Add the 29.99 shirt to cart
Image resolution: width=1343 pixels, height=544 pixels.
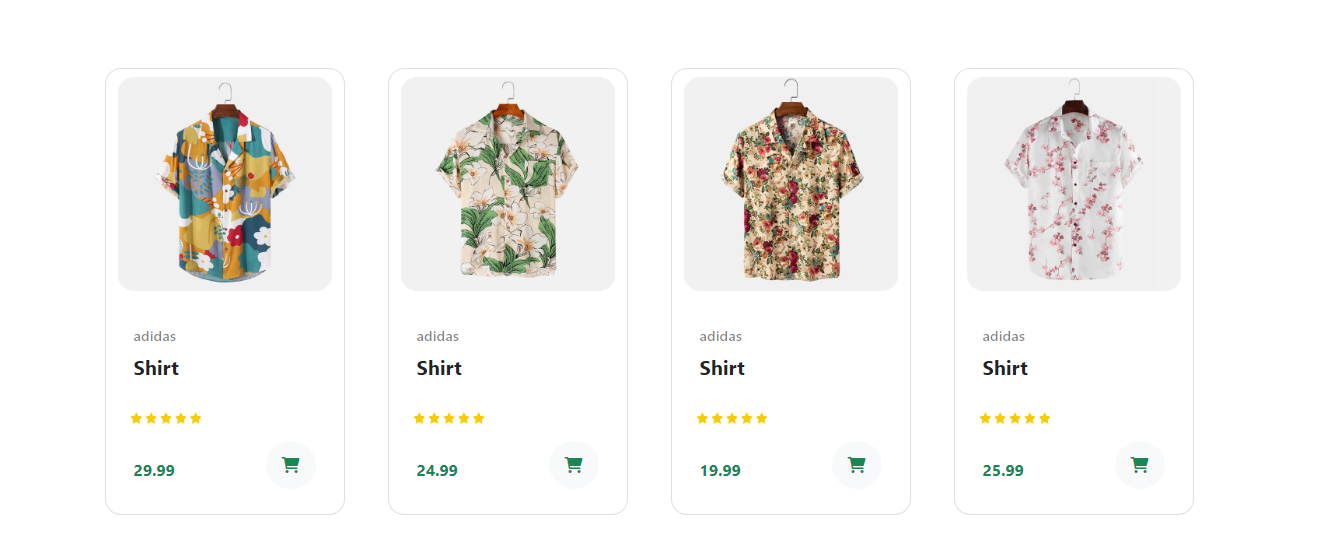(x=291, y=465)
